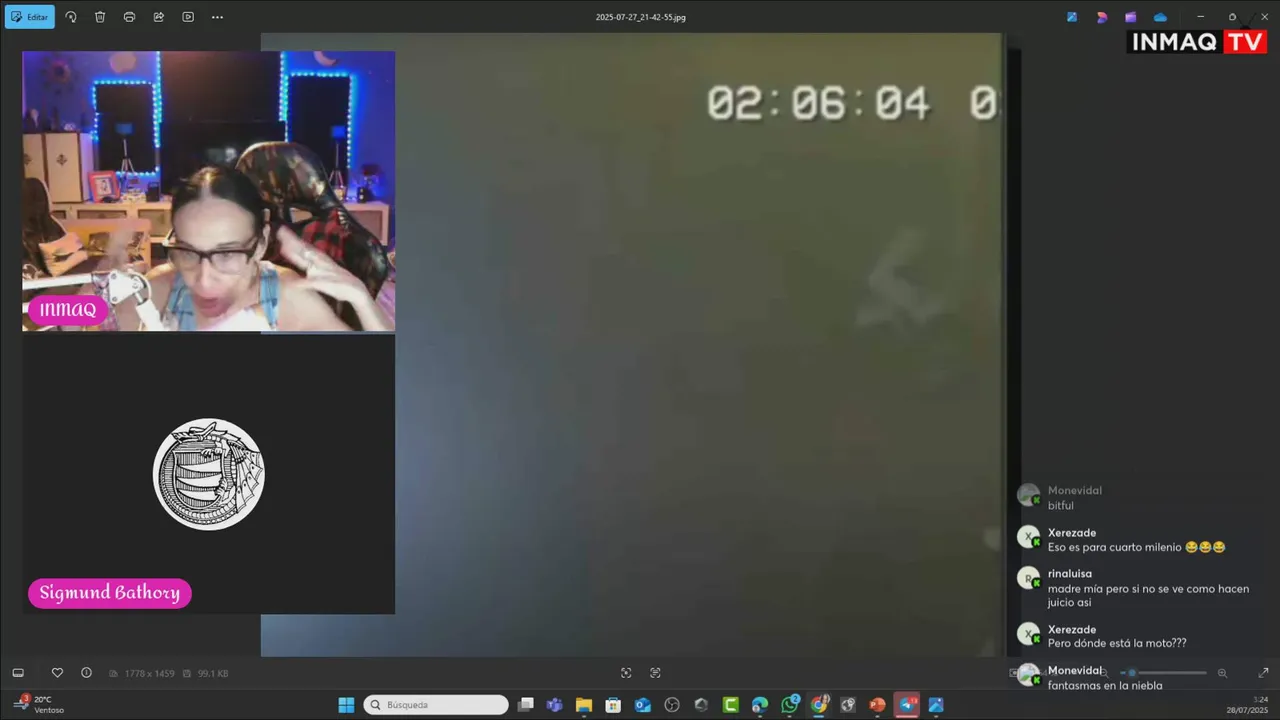Share the photo via the share icon
The image size is (1280, 720).
point(159,17)
